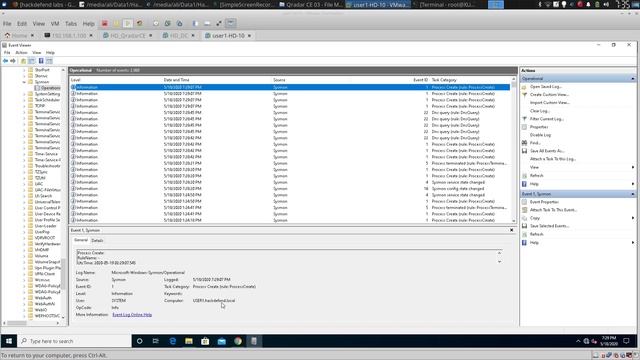
Task: Click the VMware play/resume icon
Action: pyautogui.click(x=127, y=24)
